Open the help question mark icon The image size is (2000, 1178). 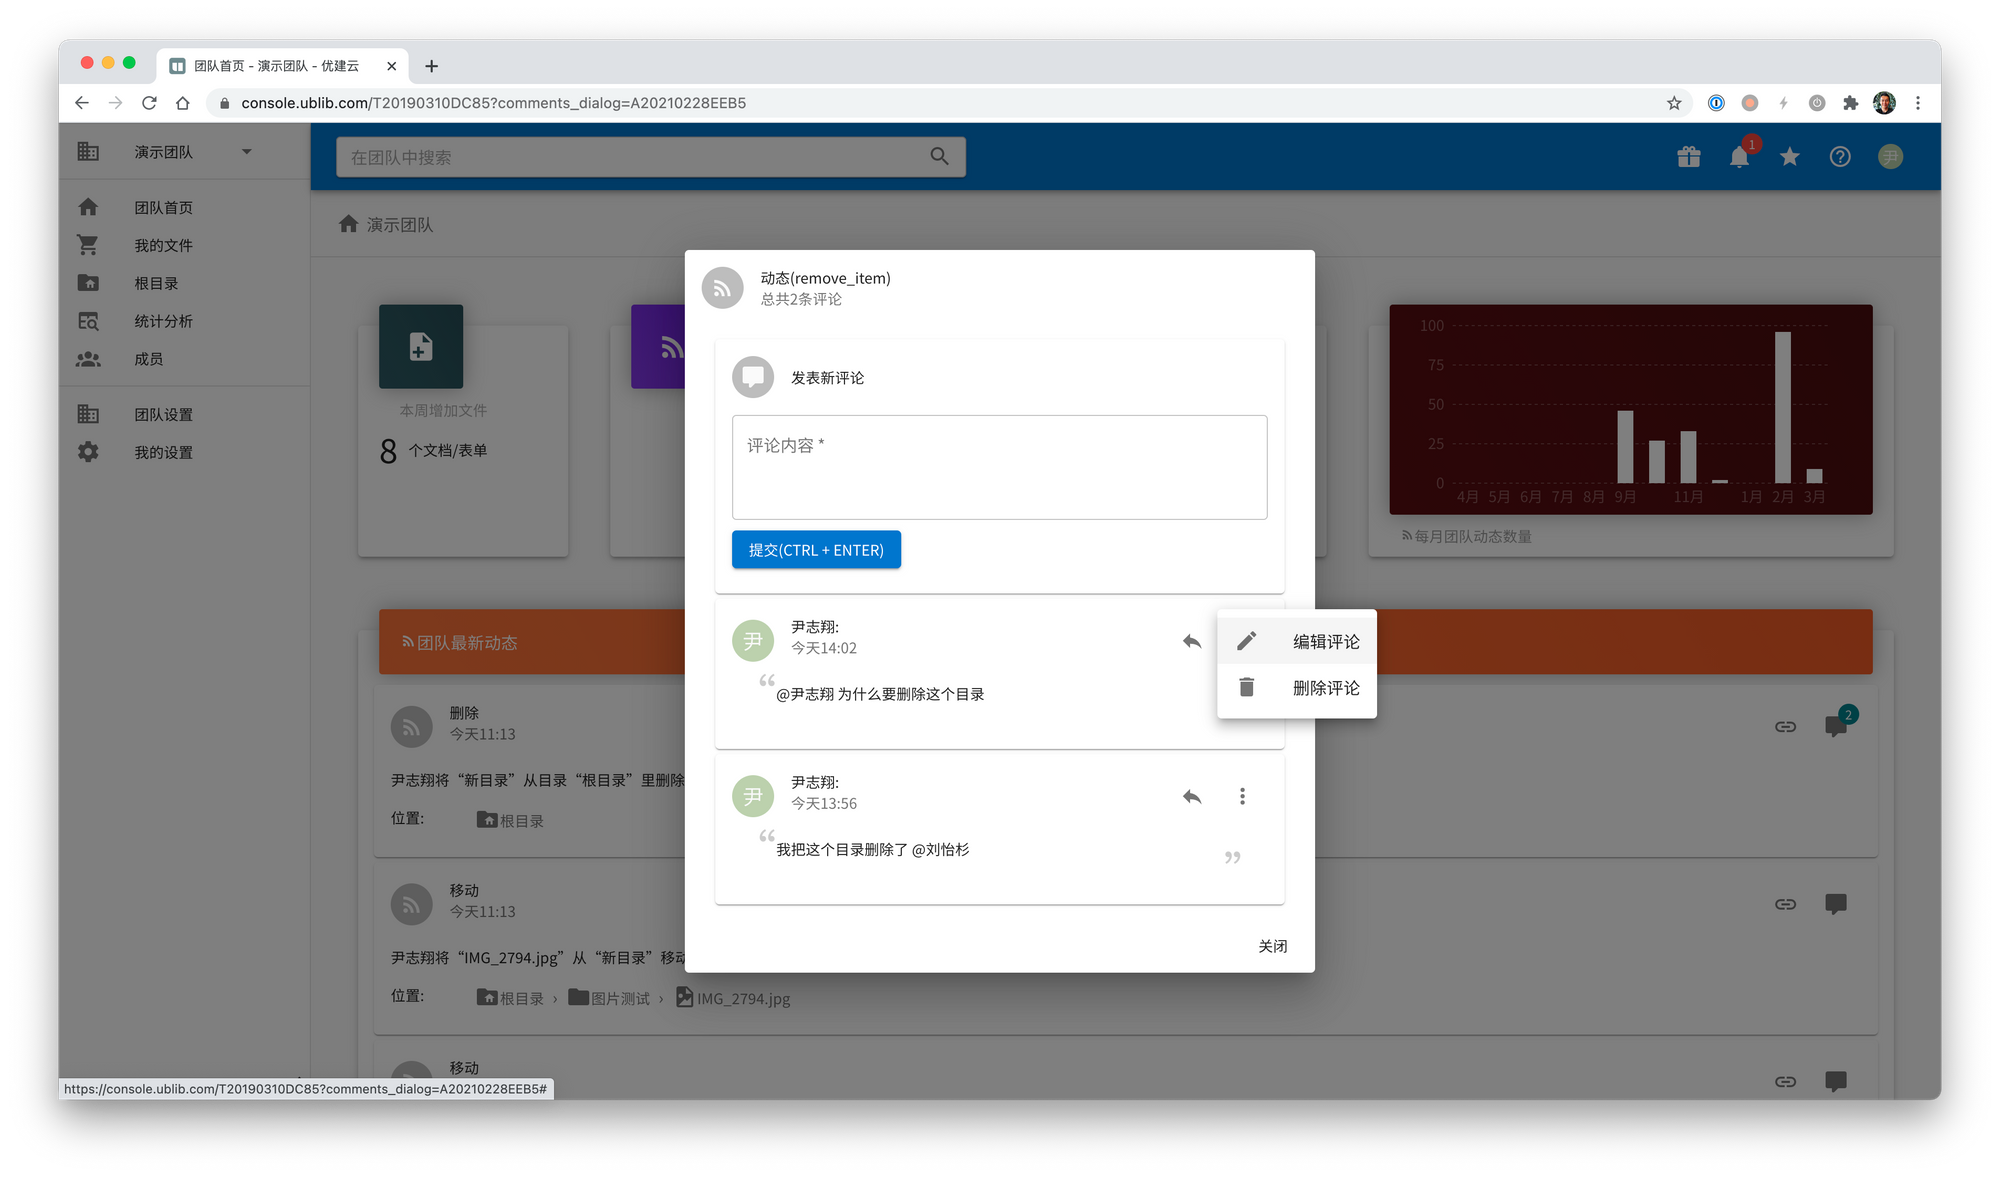1840,157
